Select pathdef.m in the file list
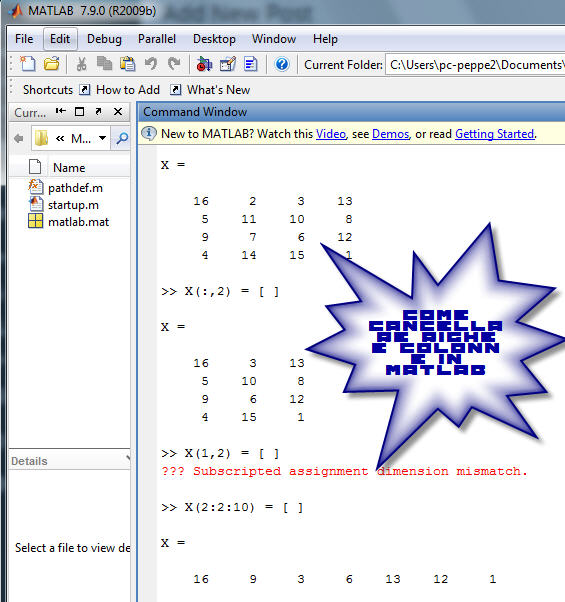 (x=75, y=188)
